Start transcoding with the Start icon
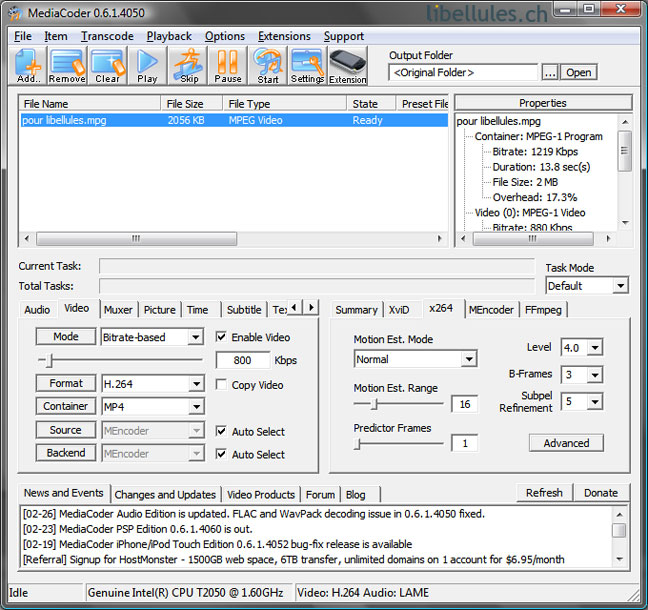The height and width of the screenshot is (610, 648). tap(268, 66)
